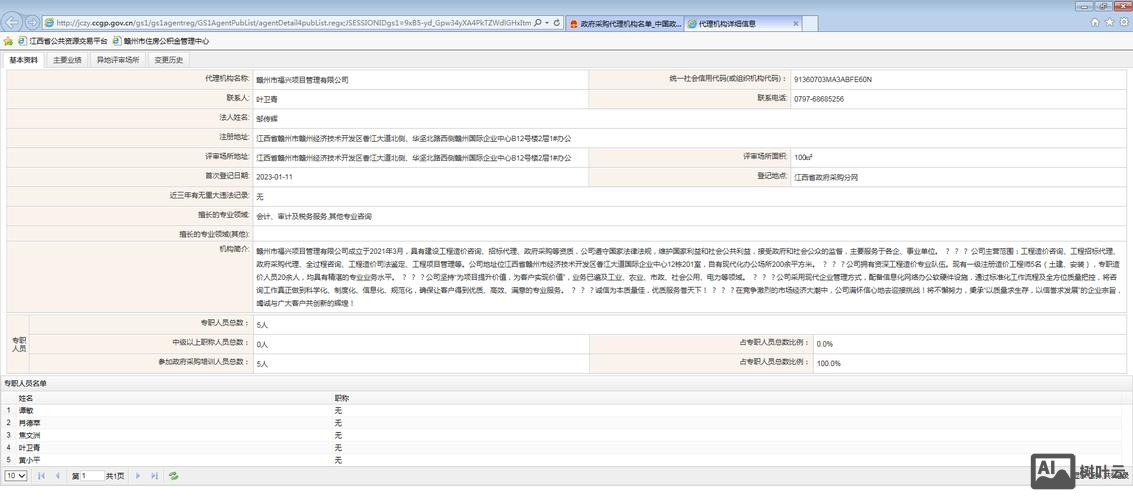Switch to the 主要业绩 tab

point(67,60)
